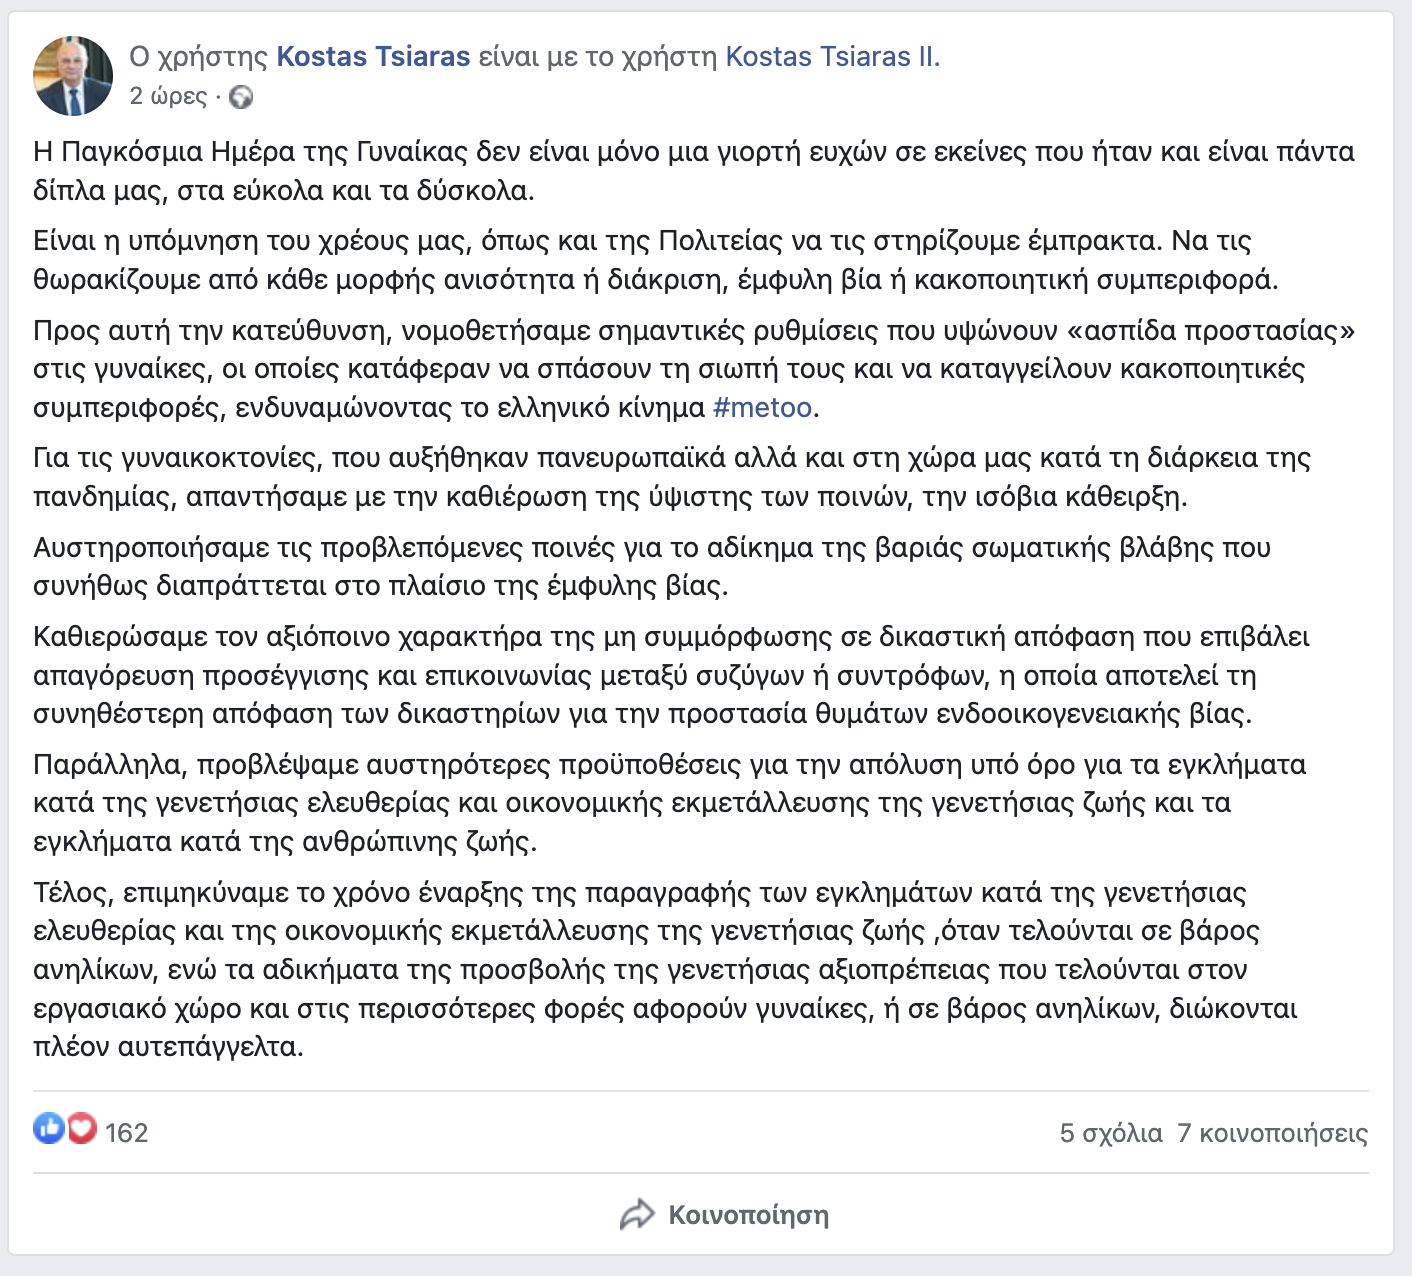Viewport: 1412px width, 1276px height.
Task: Click the share arrow icon
Action: (x=637, y=1215)
